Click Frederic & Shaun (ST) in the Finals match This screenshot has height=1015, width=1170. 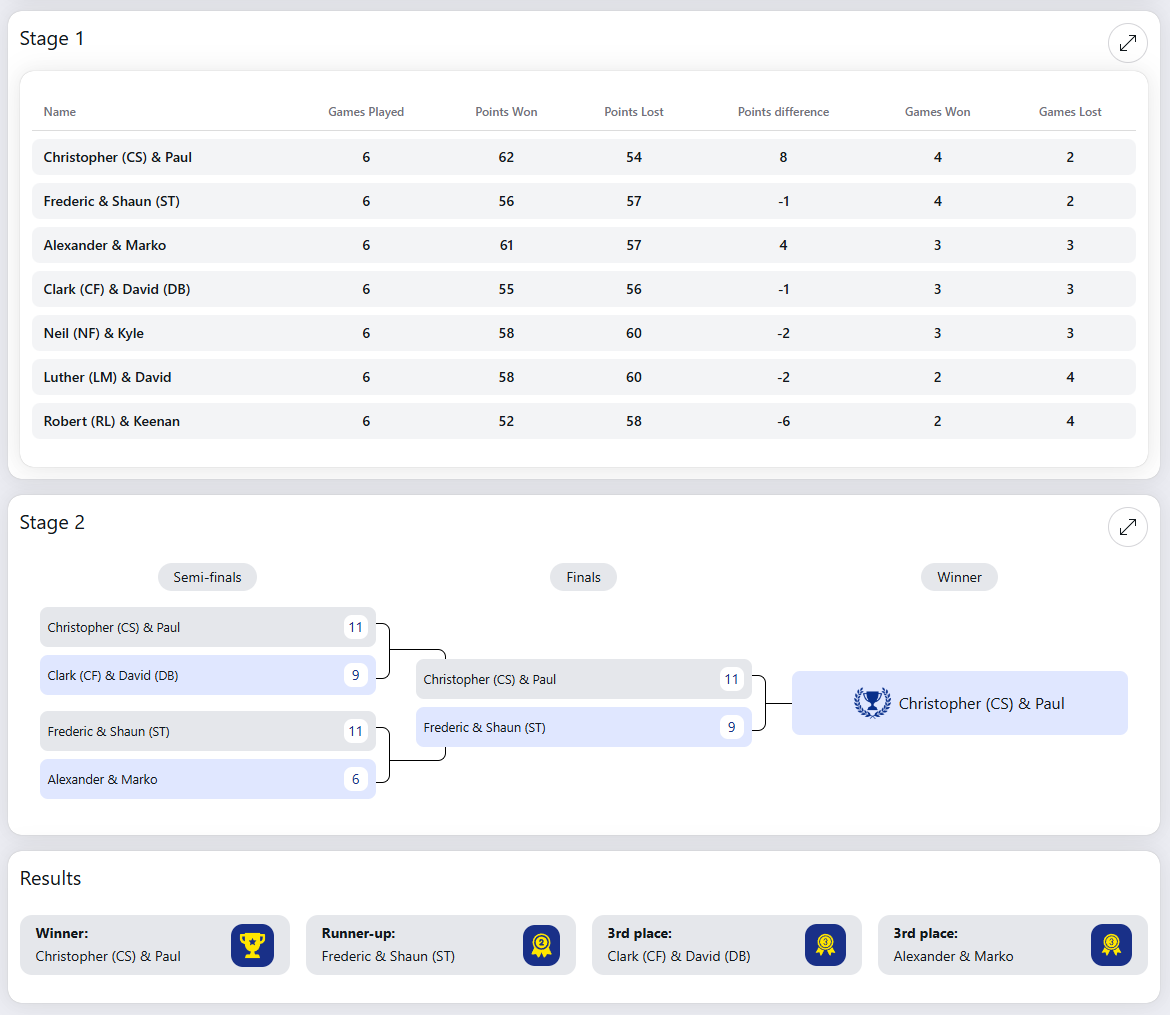pyautogui.click(x=485, y=727)
